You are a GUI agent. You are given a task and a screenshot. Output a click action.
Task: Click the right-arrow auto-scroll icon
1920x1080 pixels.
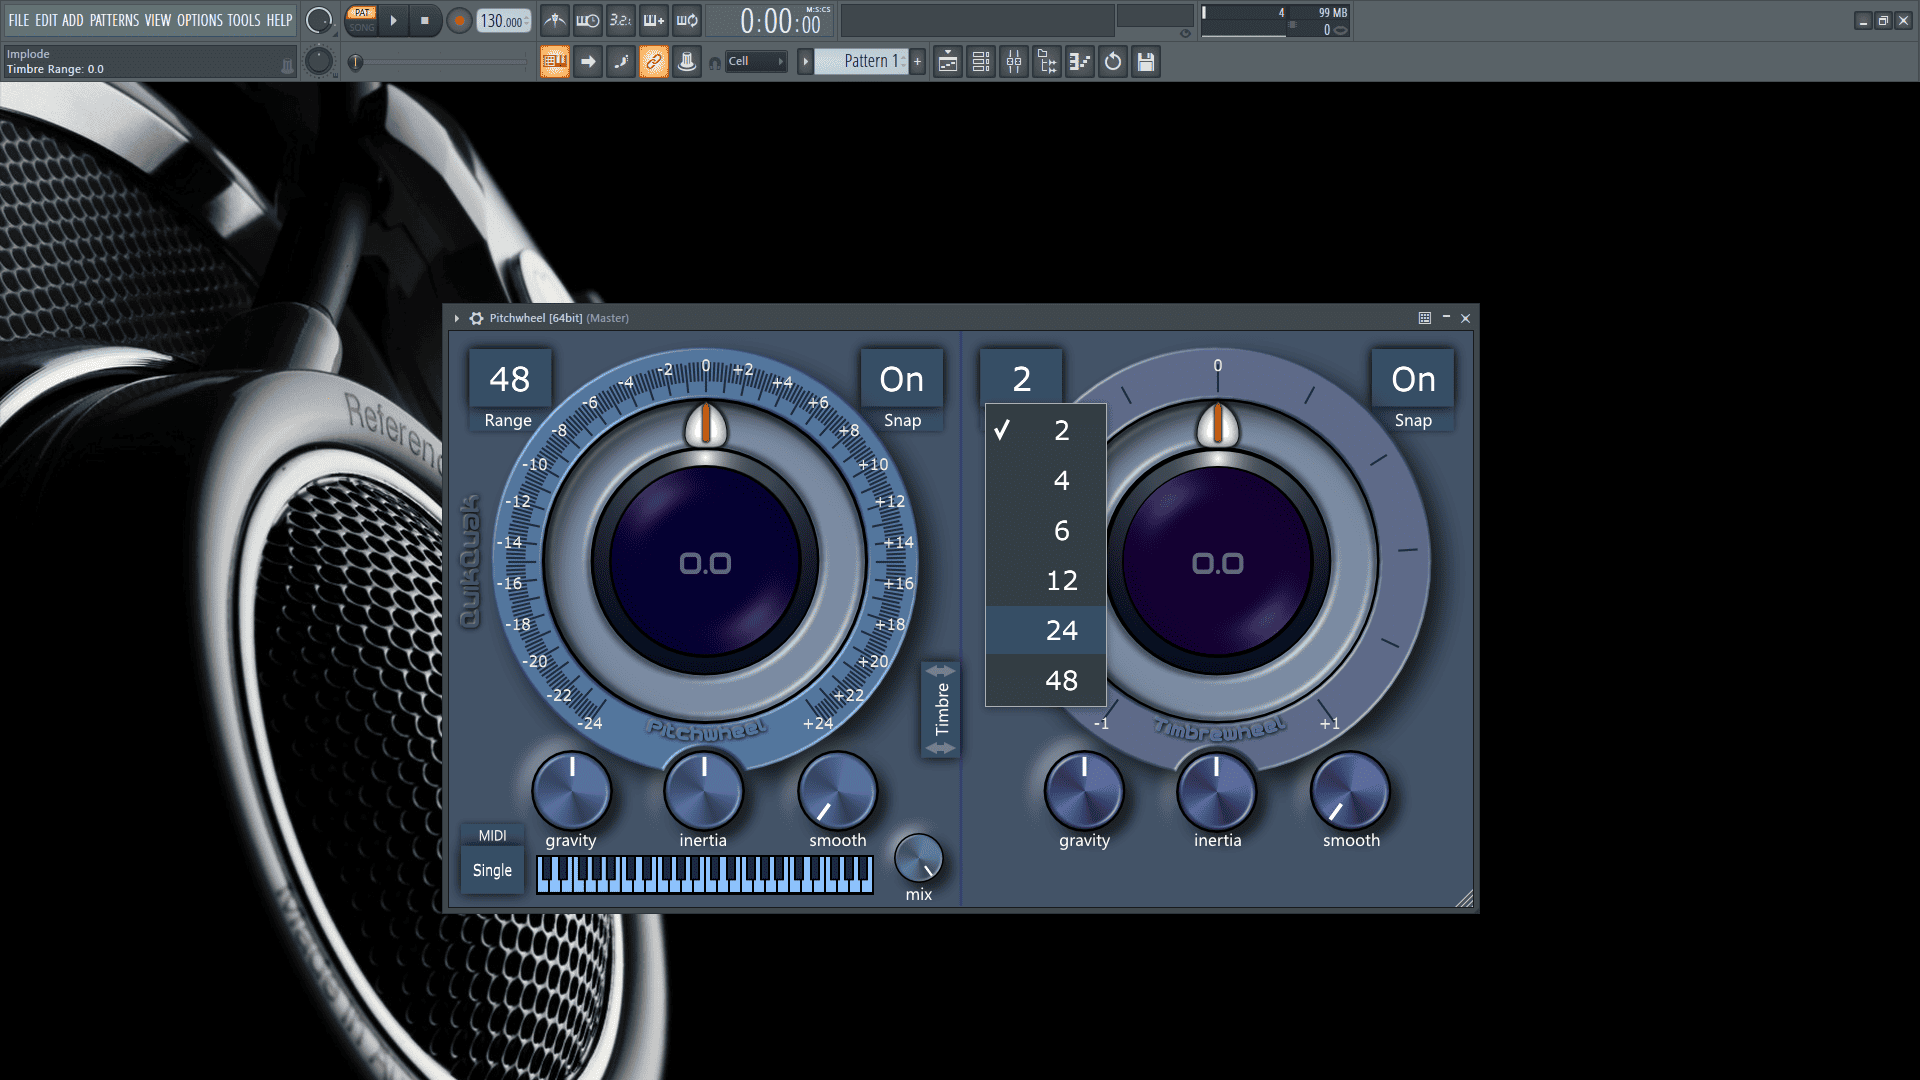[588, 61]
